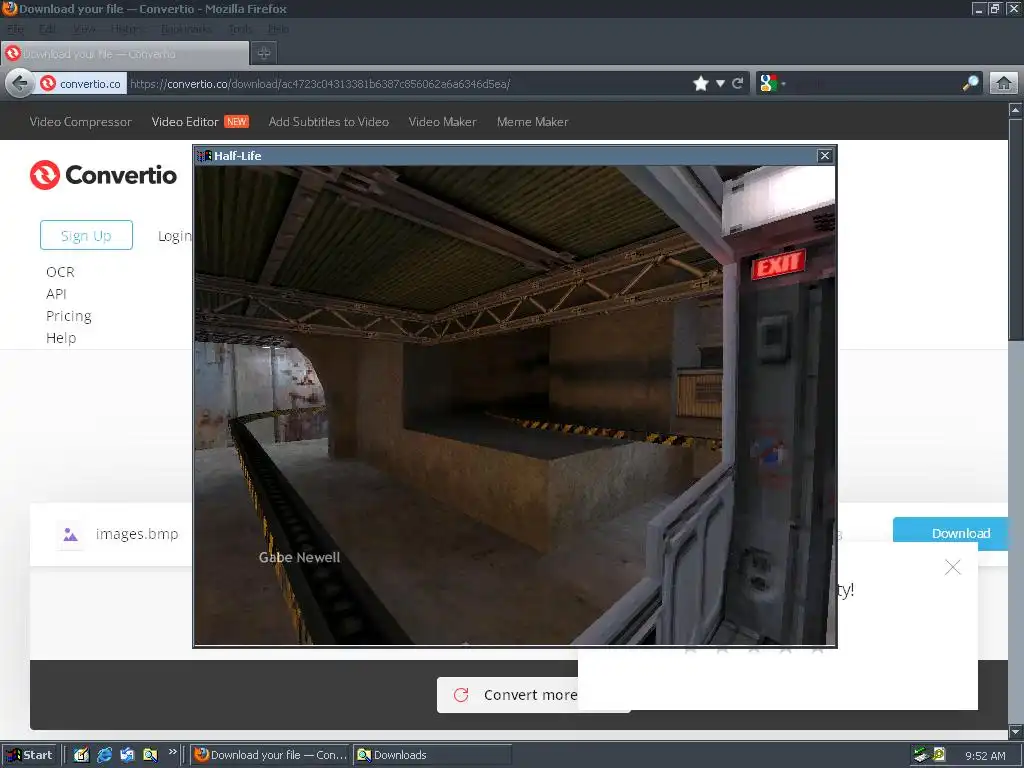Open the View menu in Firefox
The image size is (1024, 768).
point(84,29)
